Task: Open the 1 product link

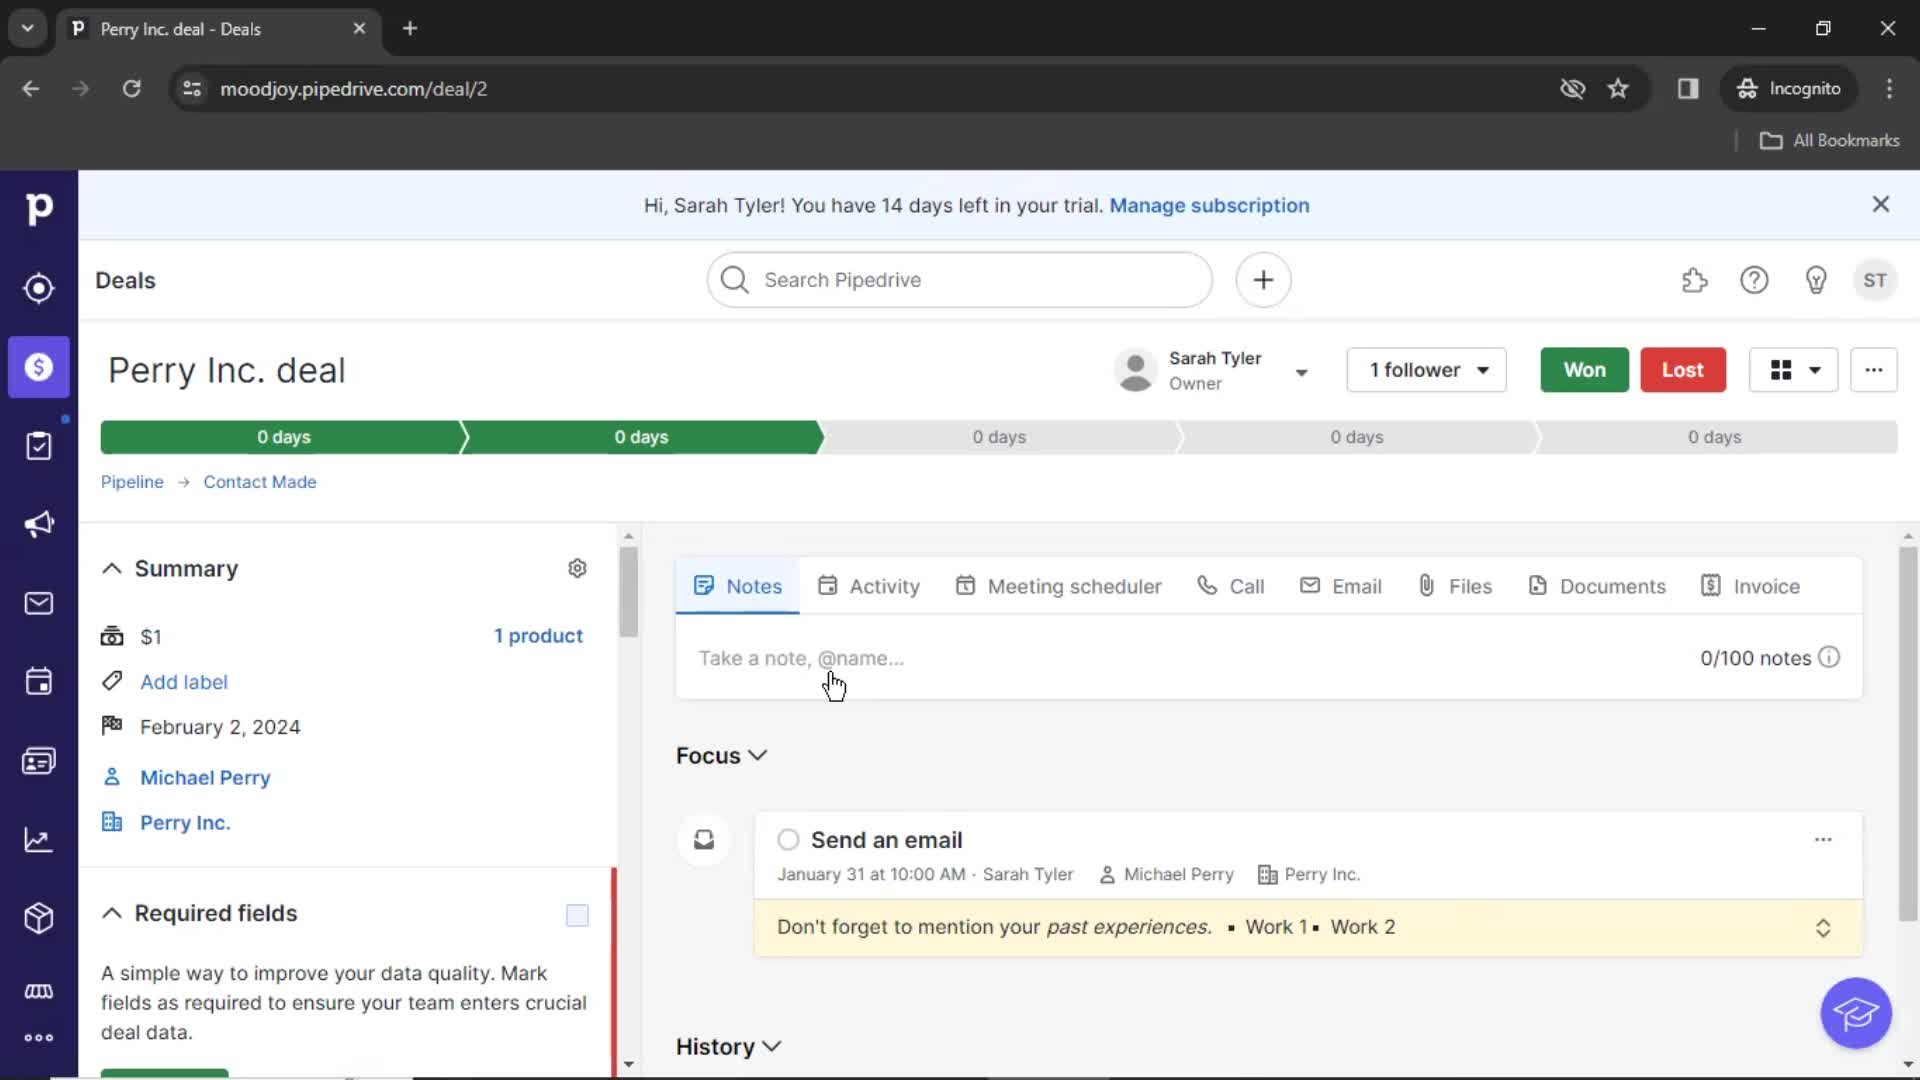Action: click(x=538, y=636)
